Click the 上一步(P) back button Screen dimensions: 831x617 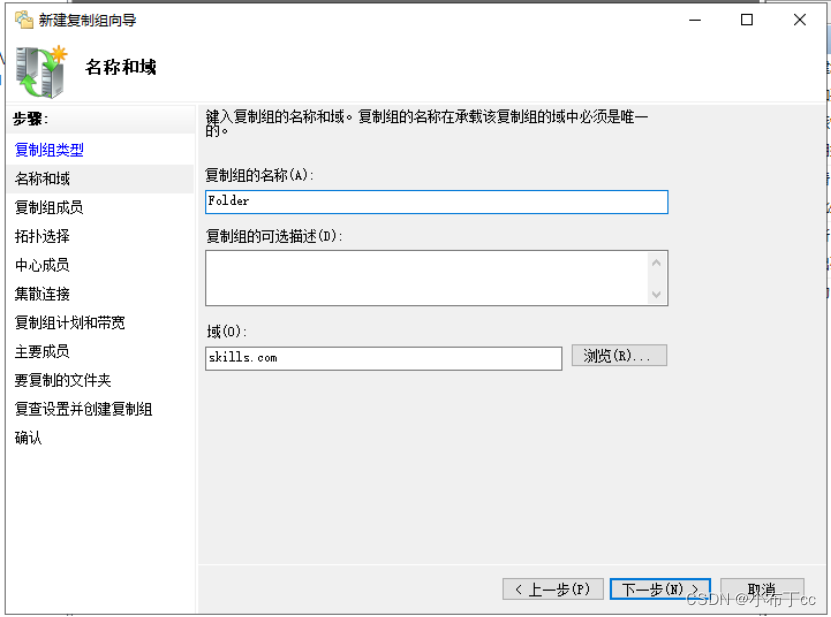[x=553, y=589]
